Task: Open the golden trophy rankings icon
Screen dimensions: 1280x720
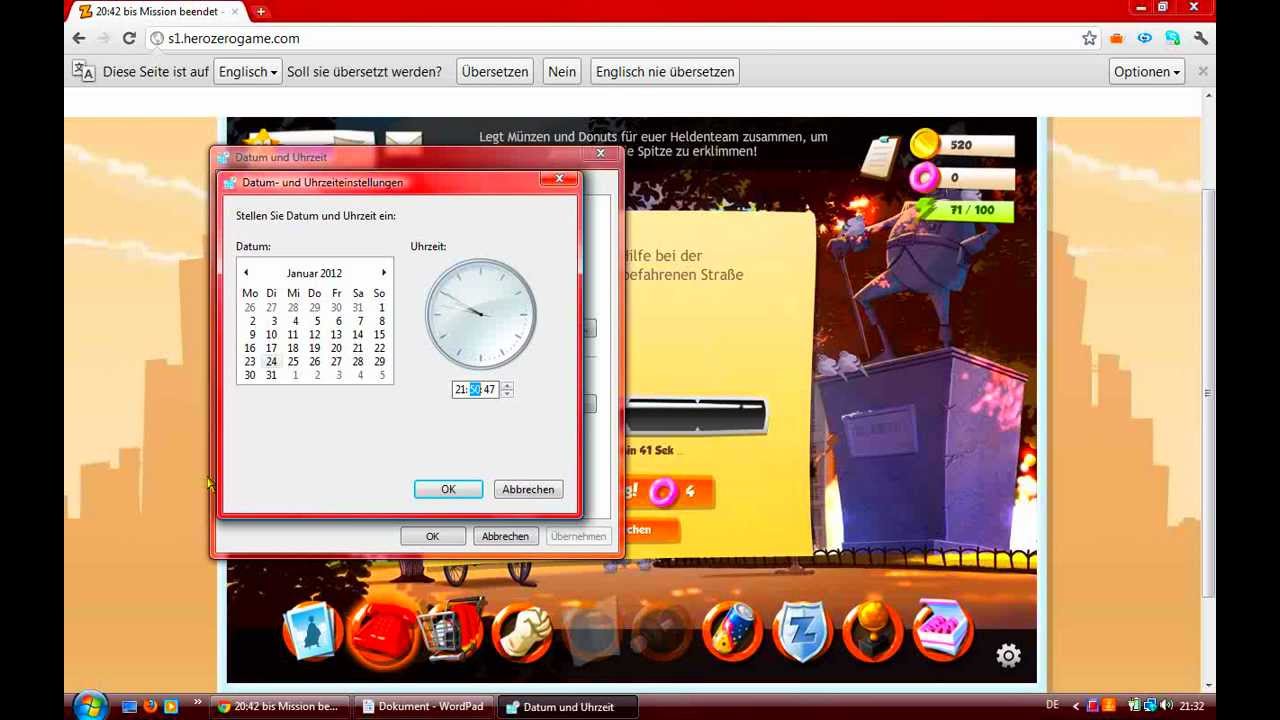Action: (x=872, y=631)
